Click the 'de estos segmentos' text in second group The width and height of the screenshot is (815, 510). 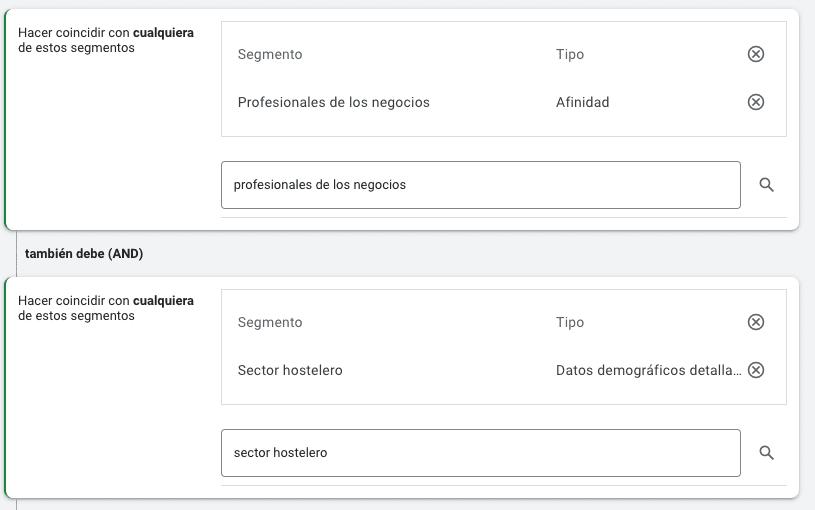point(76,316)
